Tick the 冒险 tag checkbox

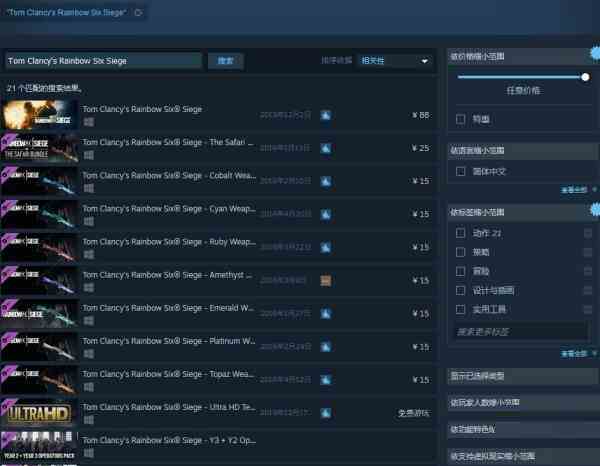[461, 271]
